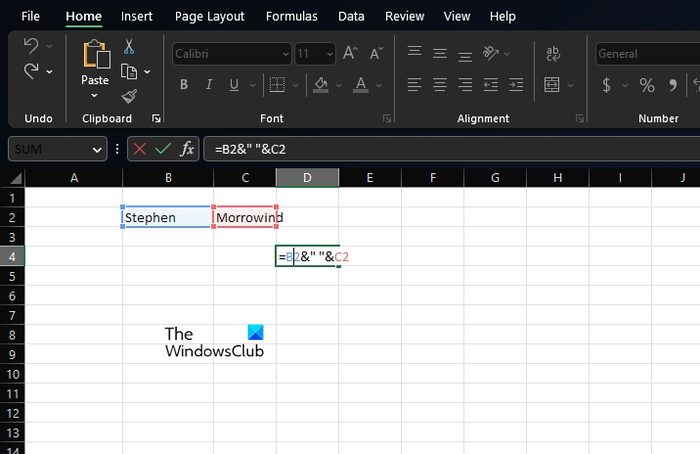The height and width of the screenshot is (454, 700).
Task: Select cell C2 containing Morrowind
Action: click(245, 217)
